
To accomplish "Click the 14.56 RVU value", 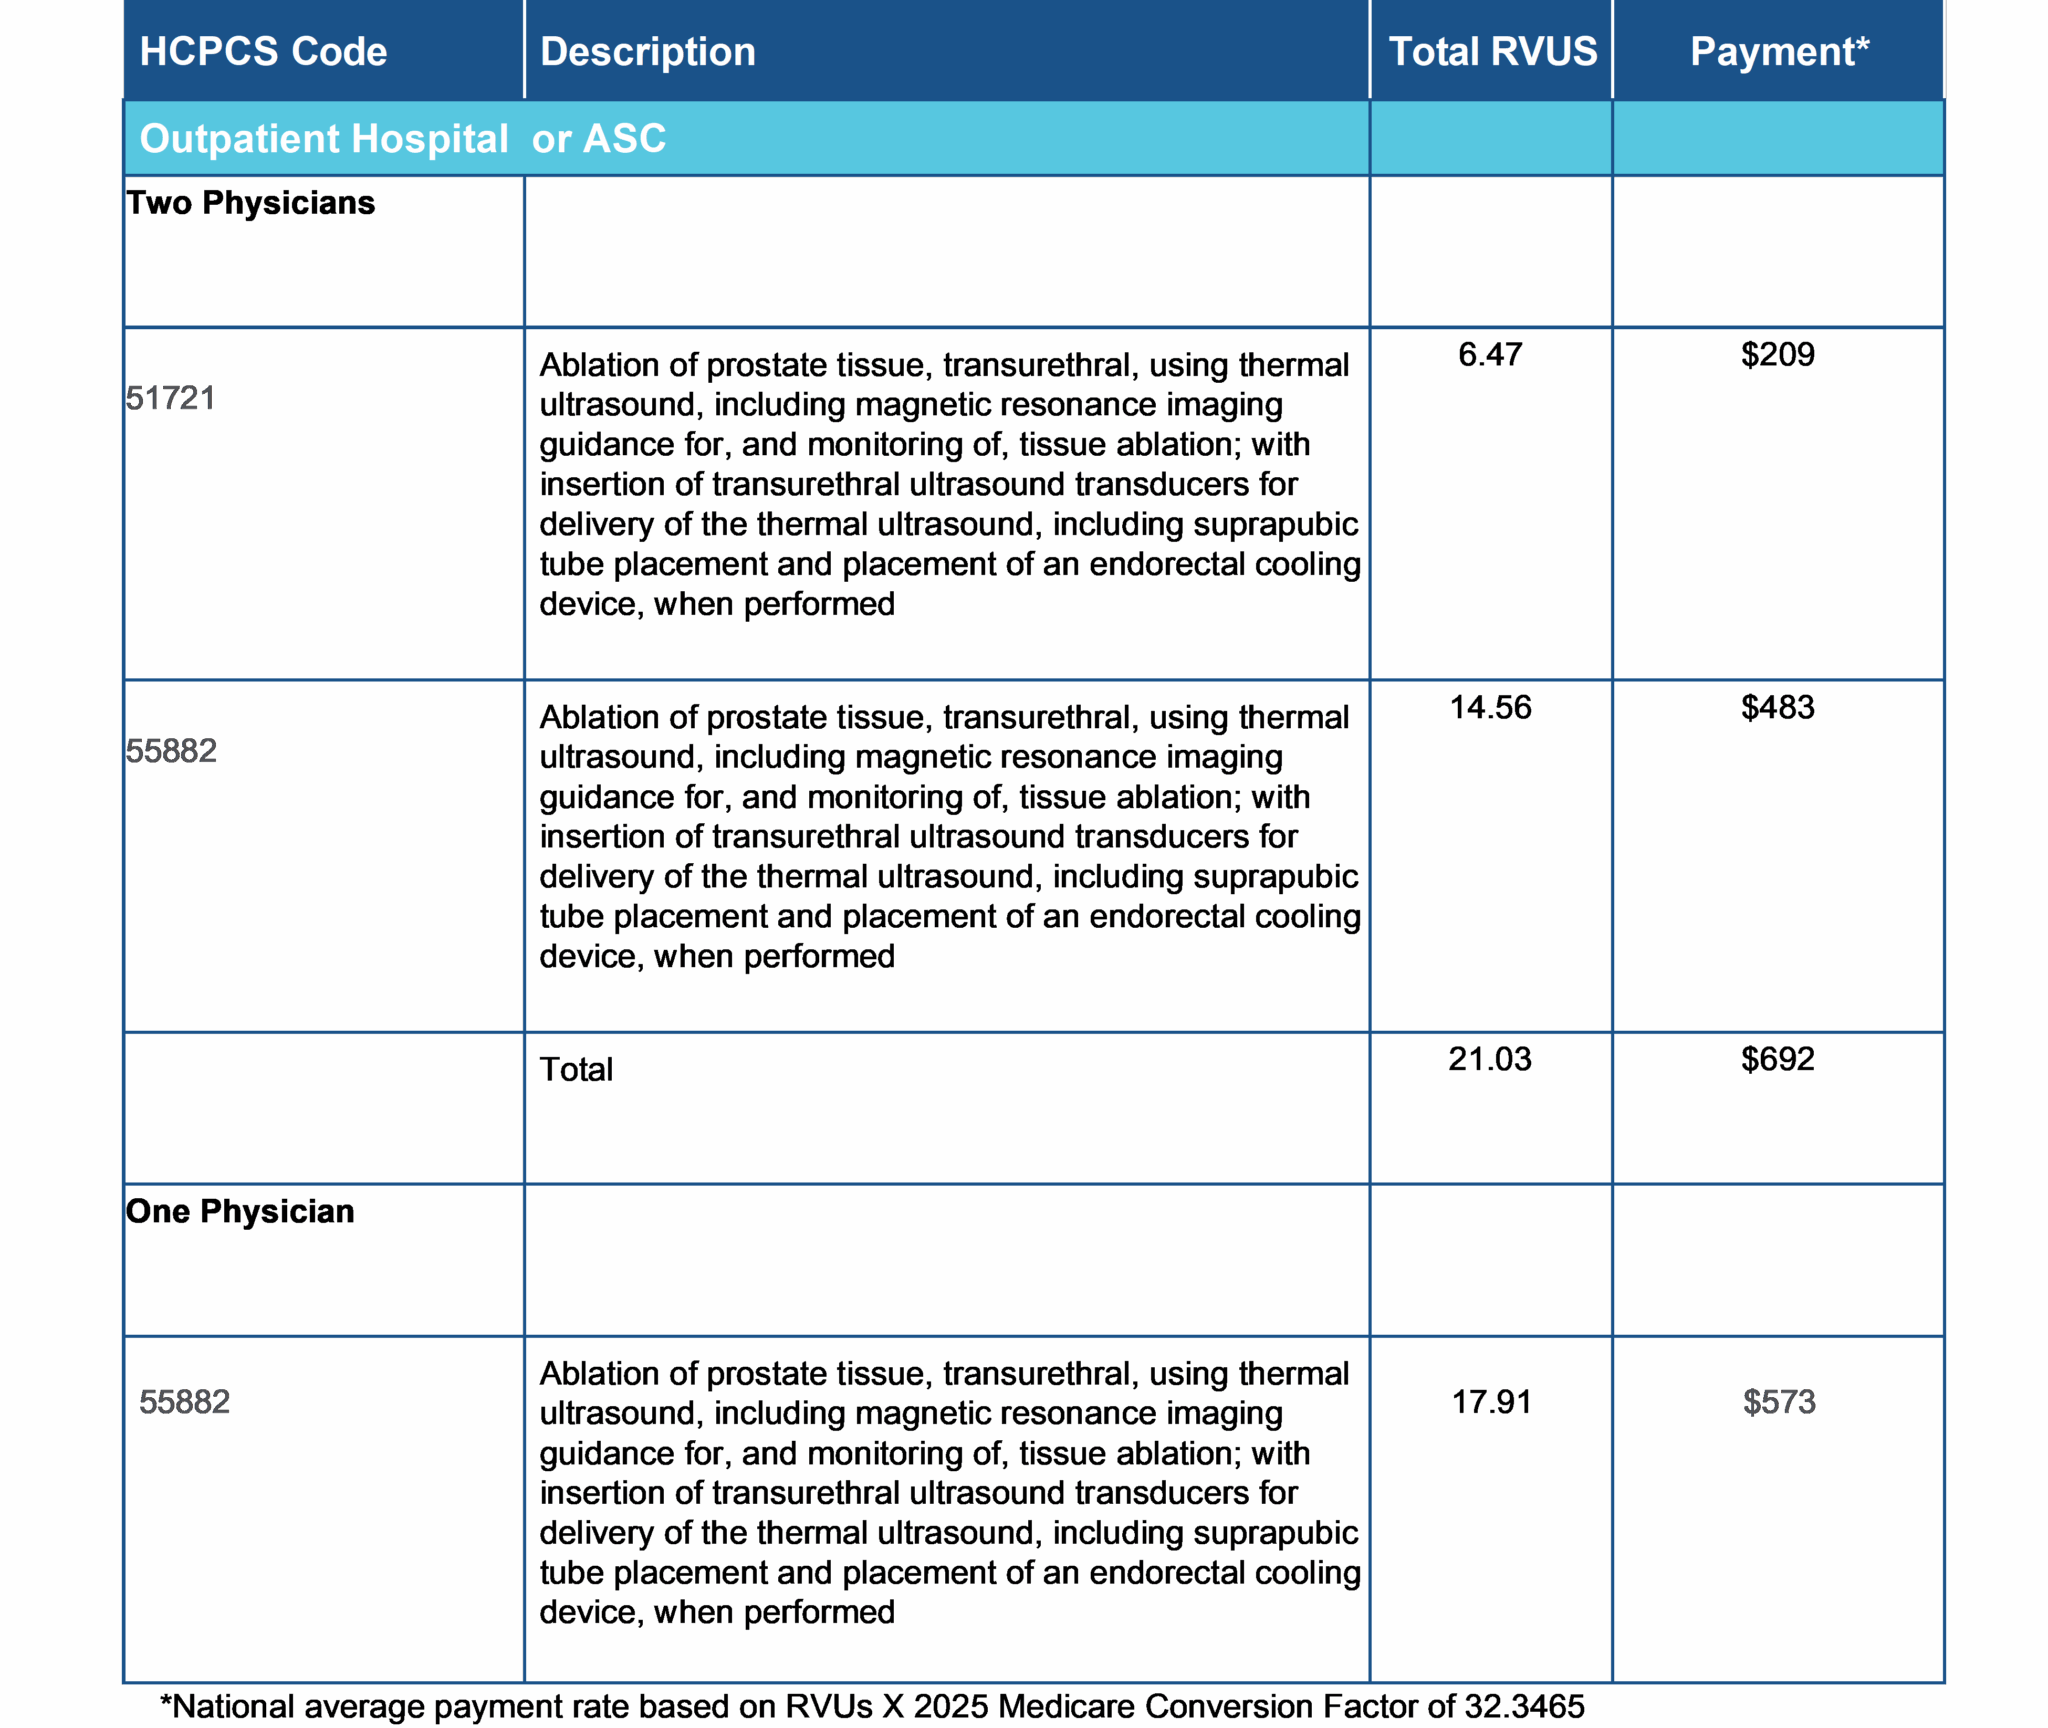I will pyautogui.click(x=1490, y=707).
